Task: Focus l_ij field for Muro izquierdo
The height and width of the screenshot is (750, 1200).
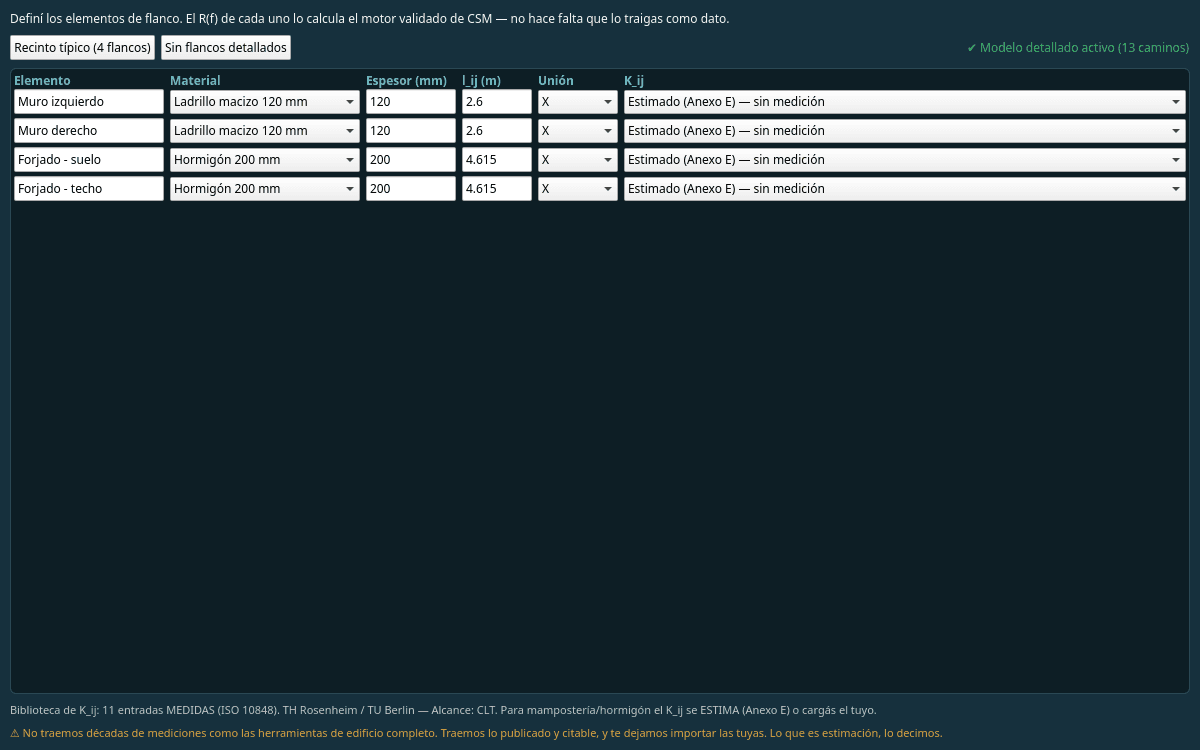Action: 497,101
